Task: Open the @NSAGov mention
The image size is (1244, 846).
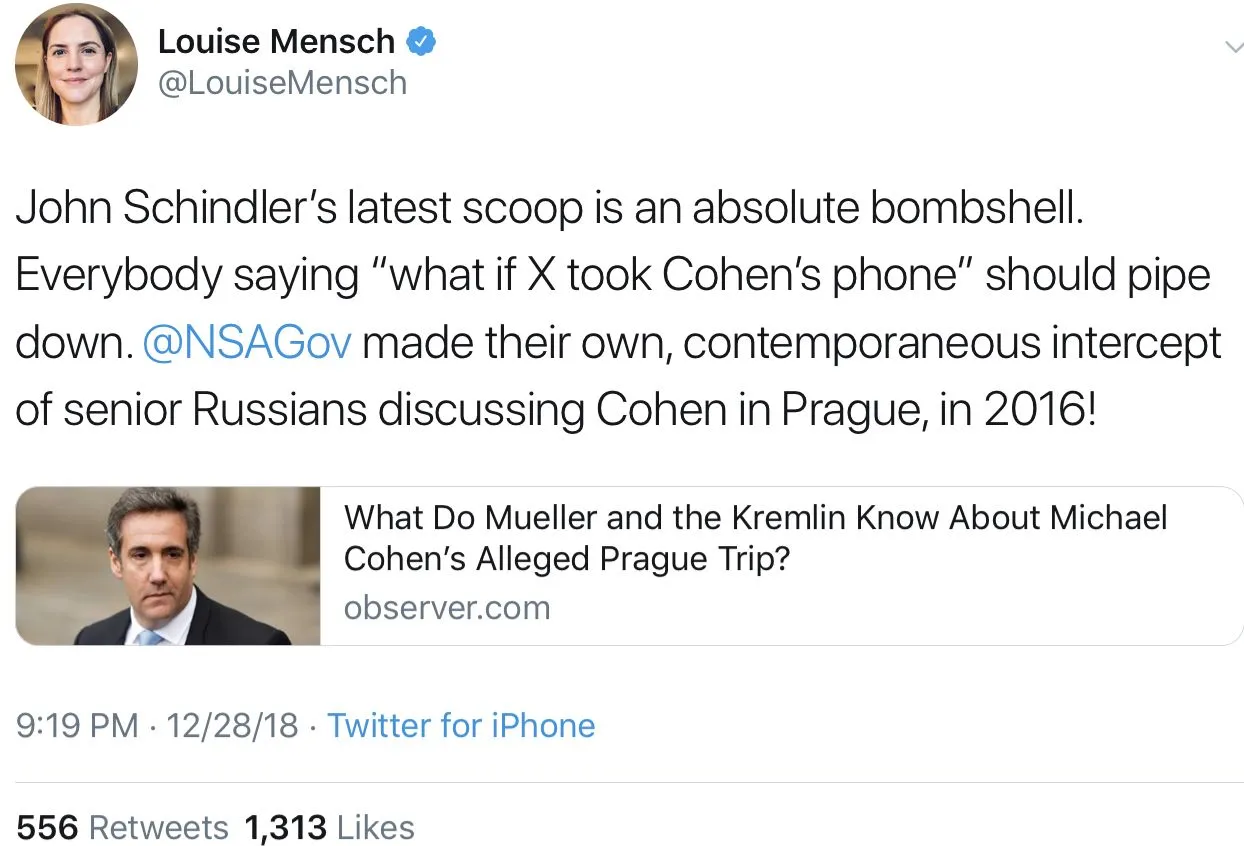Action: pyautogui.click(x=247, y=343)
